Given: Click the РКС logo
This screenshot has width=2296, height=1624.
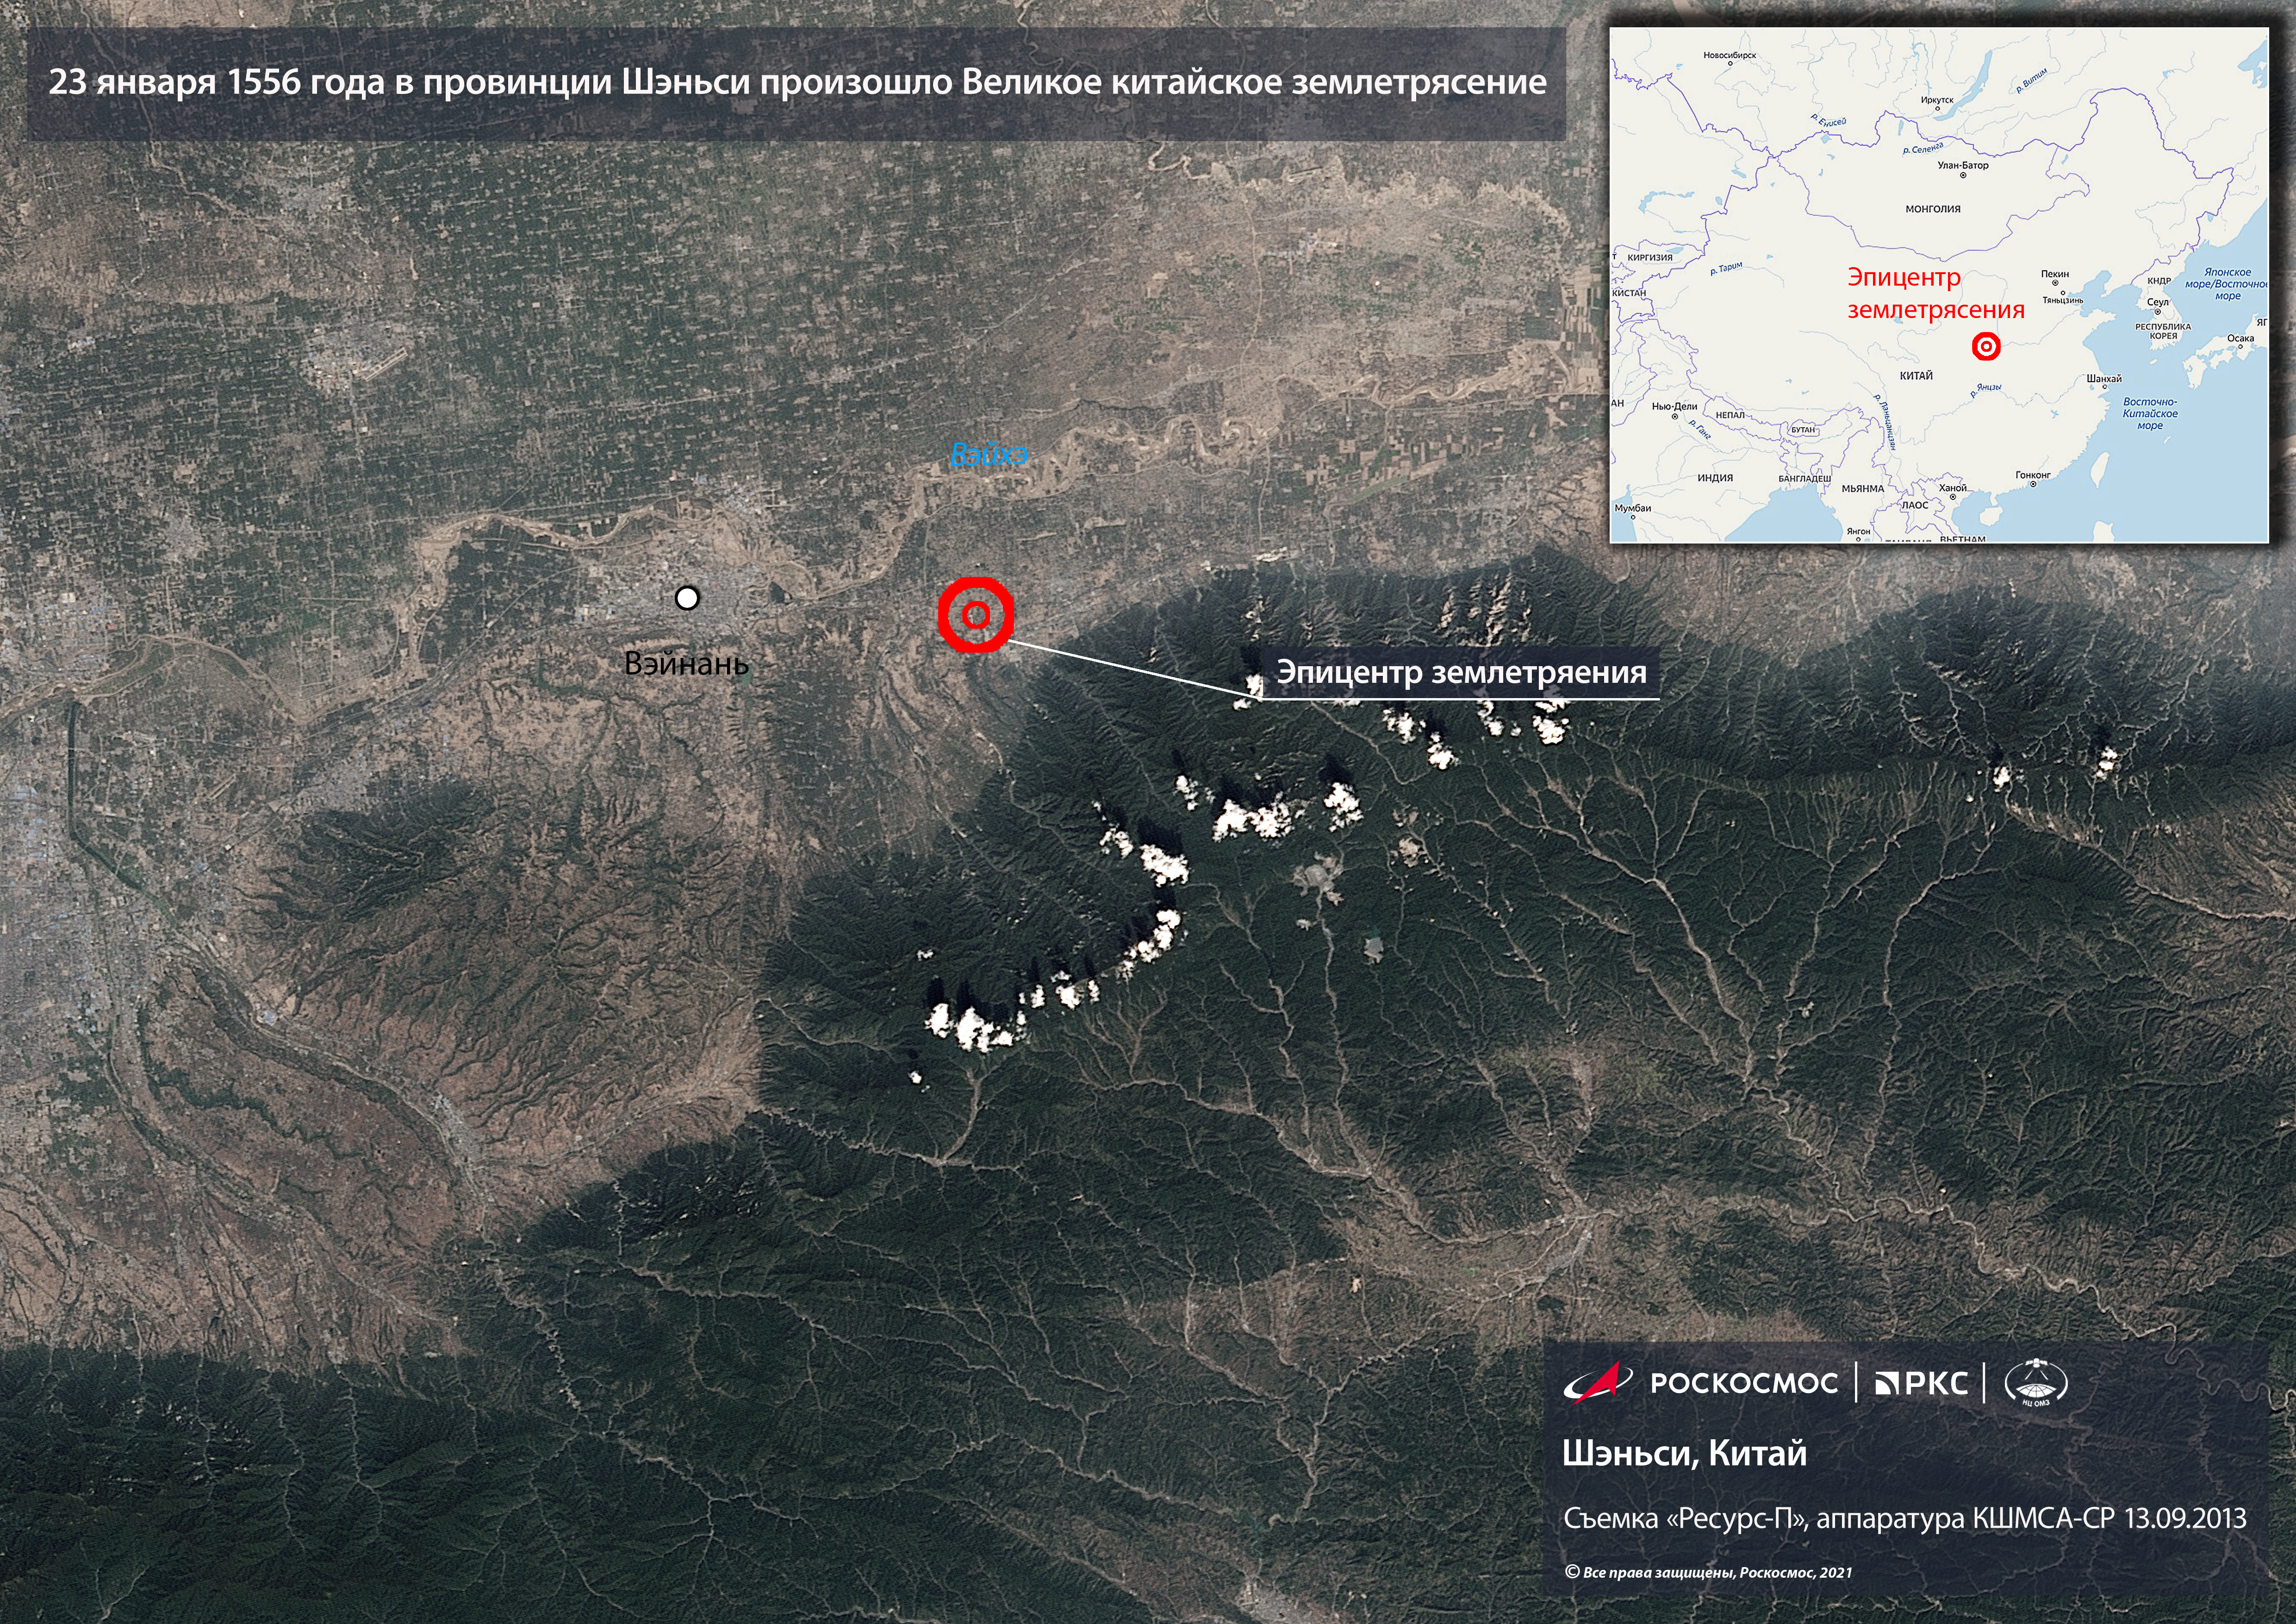Looking at the screenshot, I should coord(1921,1383).
